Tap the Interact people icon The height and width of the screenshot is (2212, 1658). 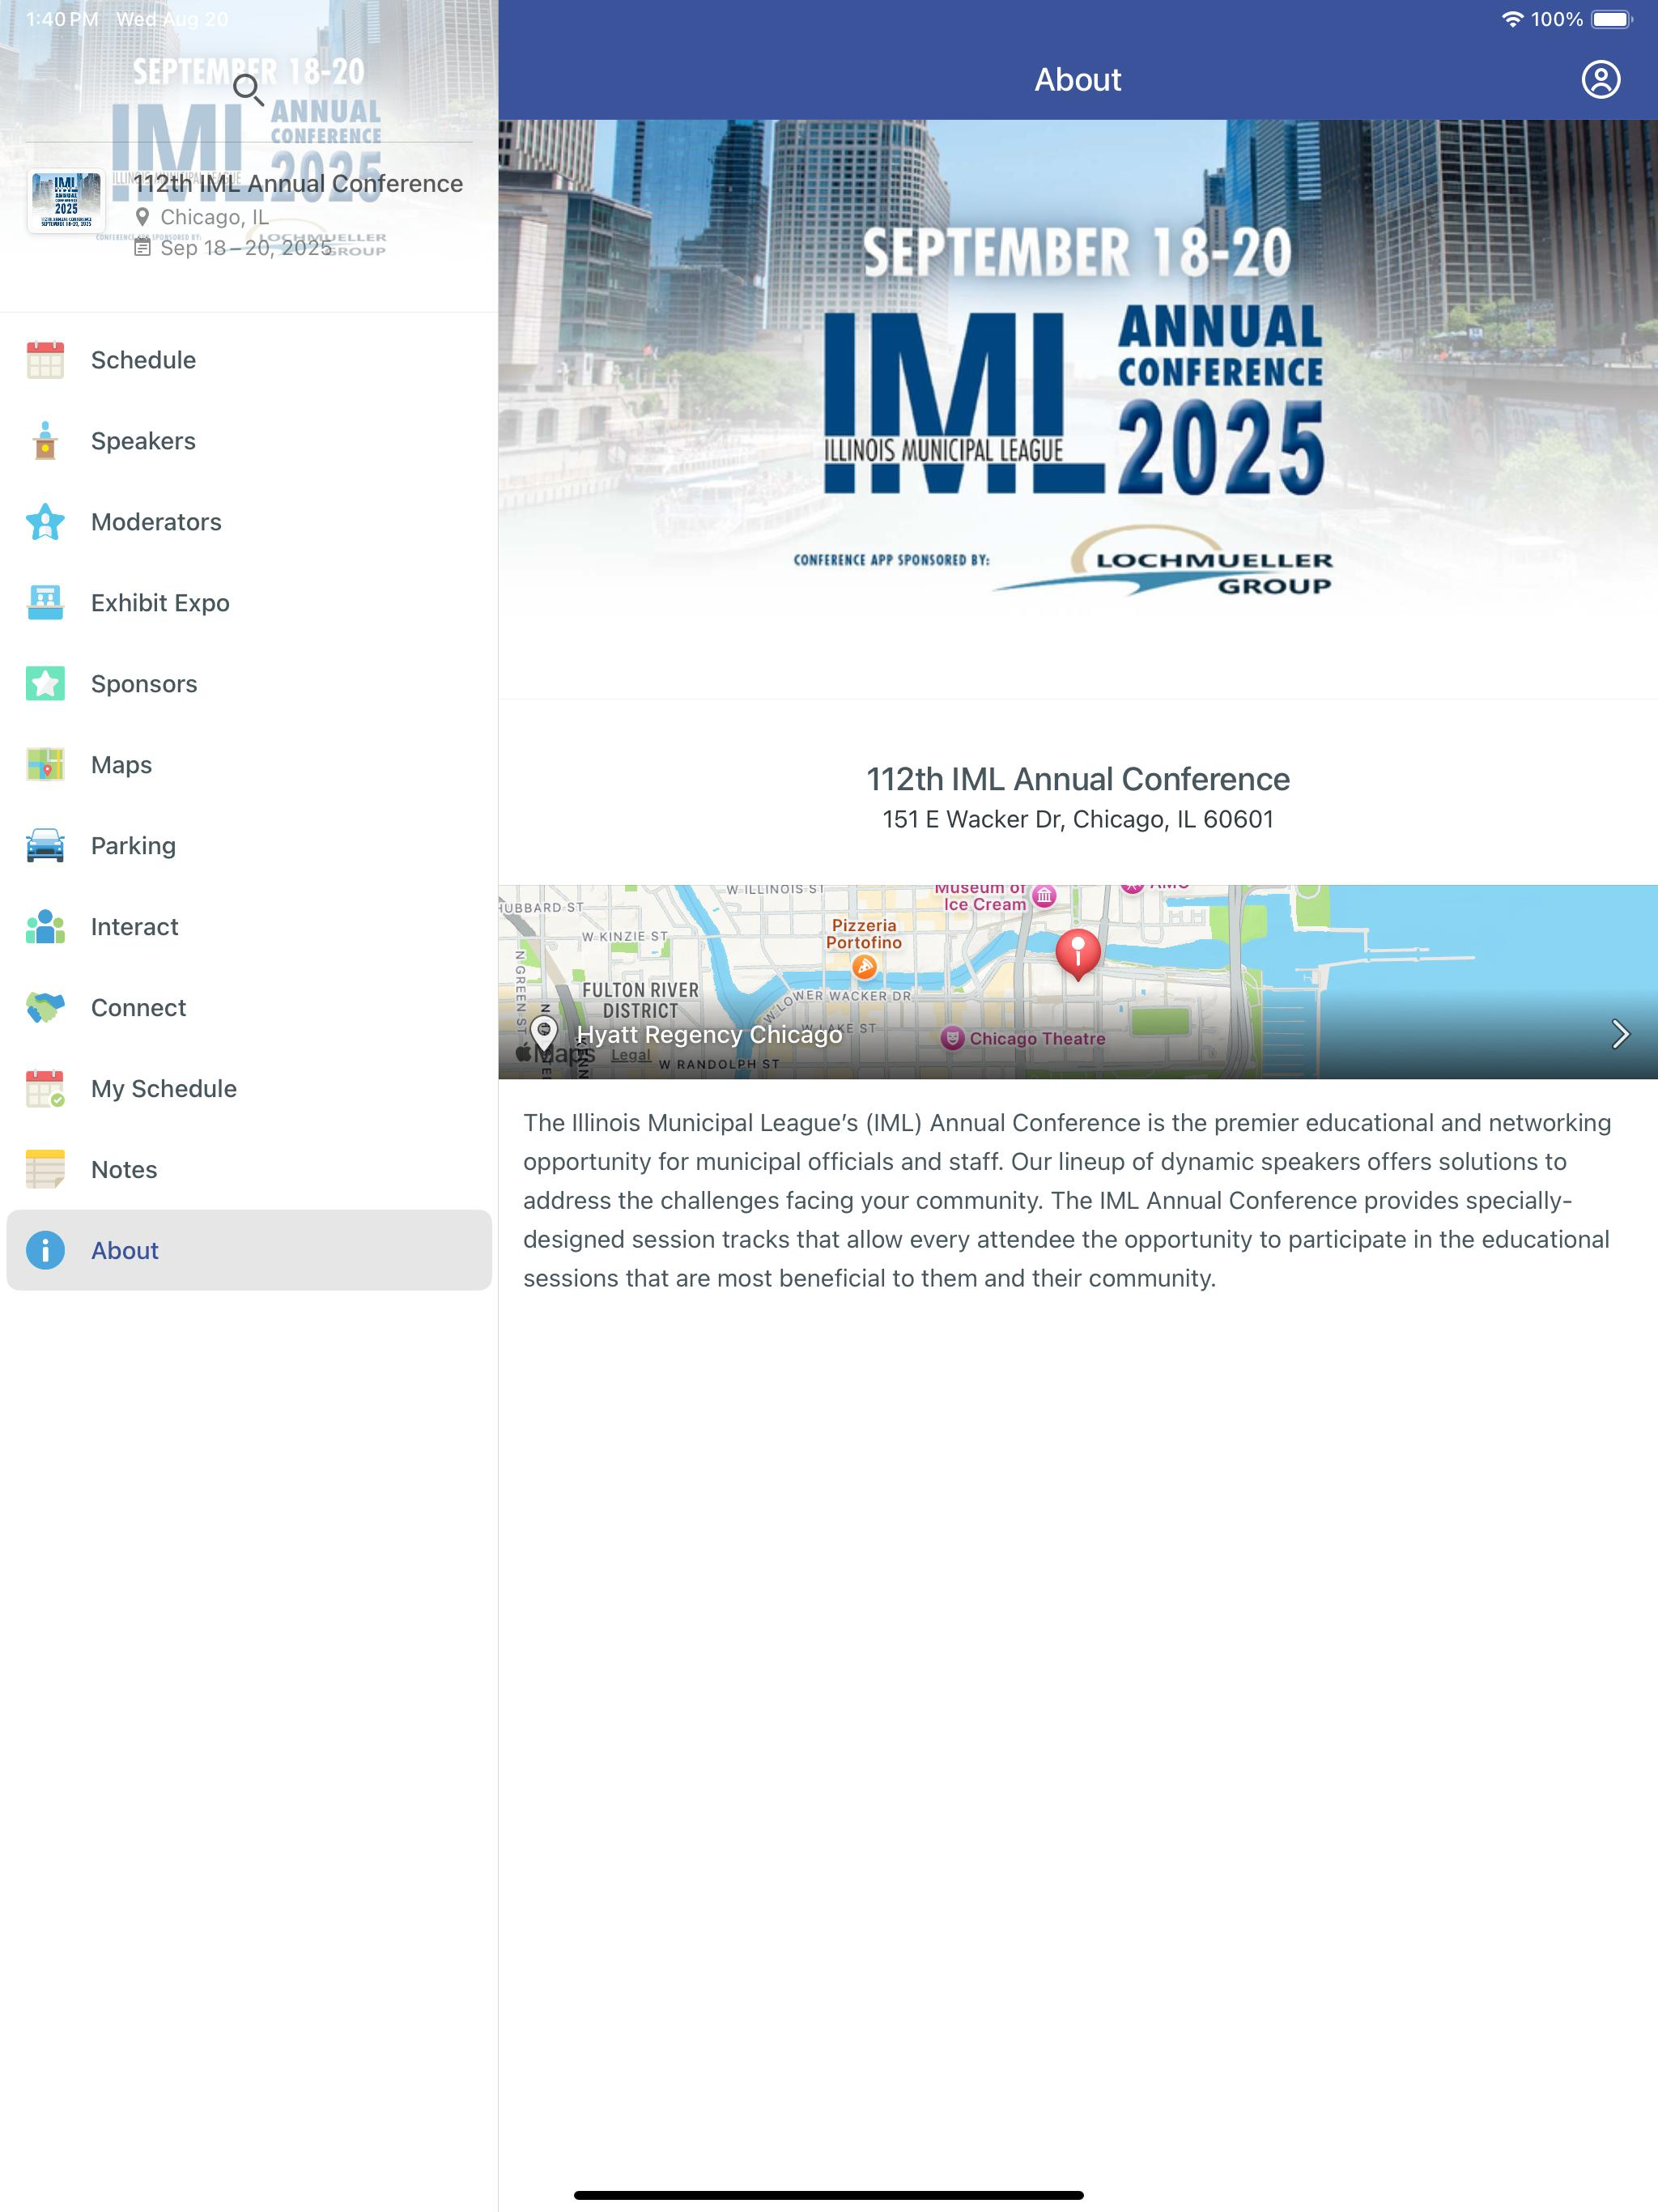45,927
